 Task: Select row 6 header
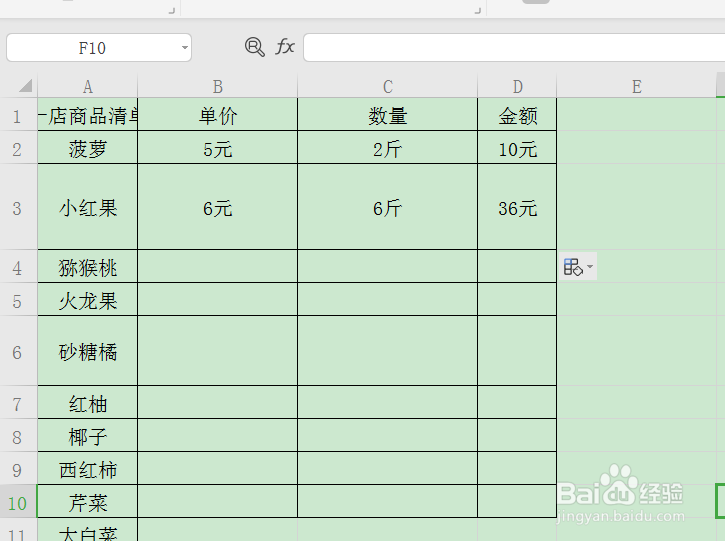click(x=18, y=351)
